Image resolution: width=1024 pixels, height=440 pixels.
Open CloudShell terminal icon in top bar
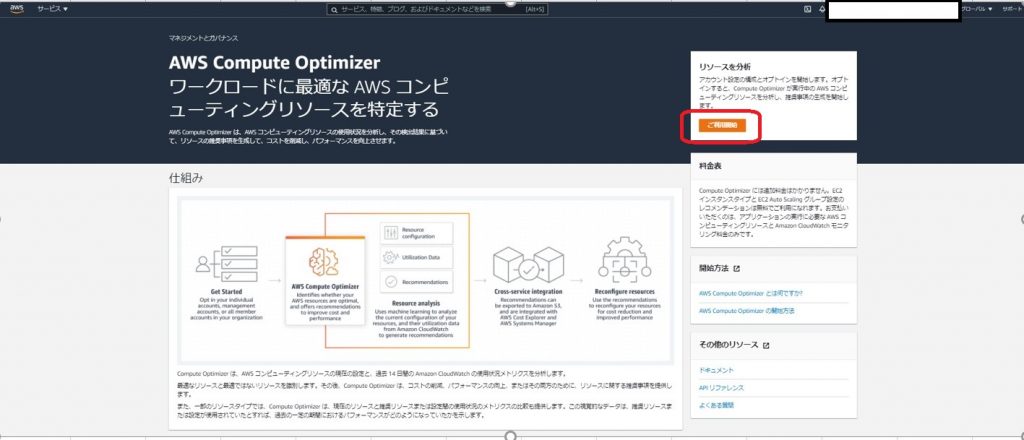(807, 9)
